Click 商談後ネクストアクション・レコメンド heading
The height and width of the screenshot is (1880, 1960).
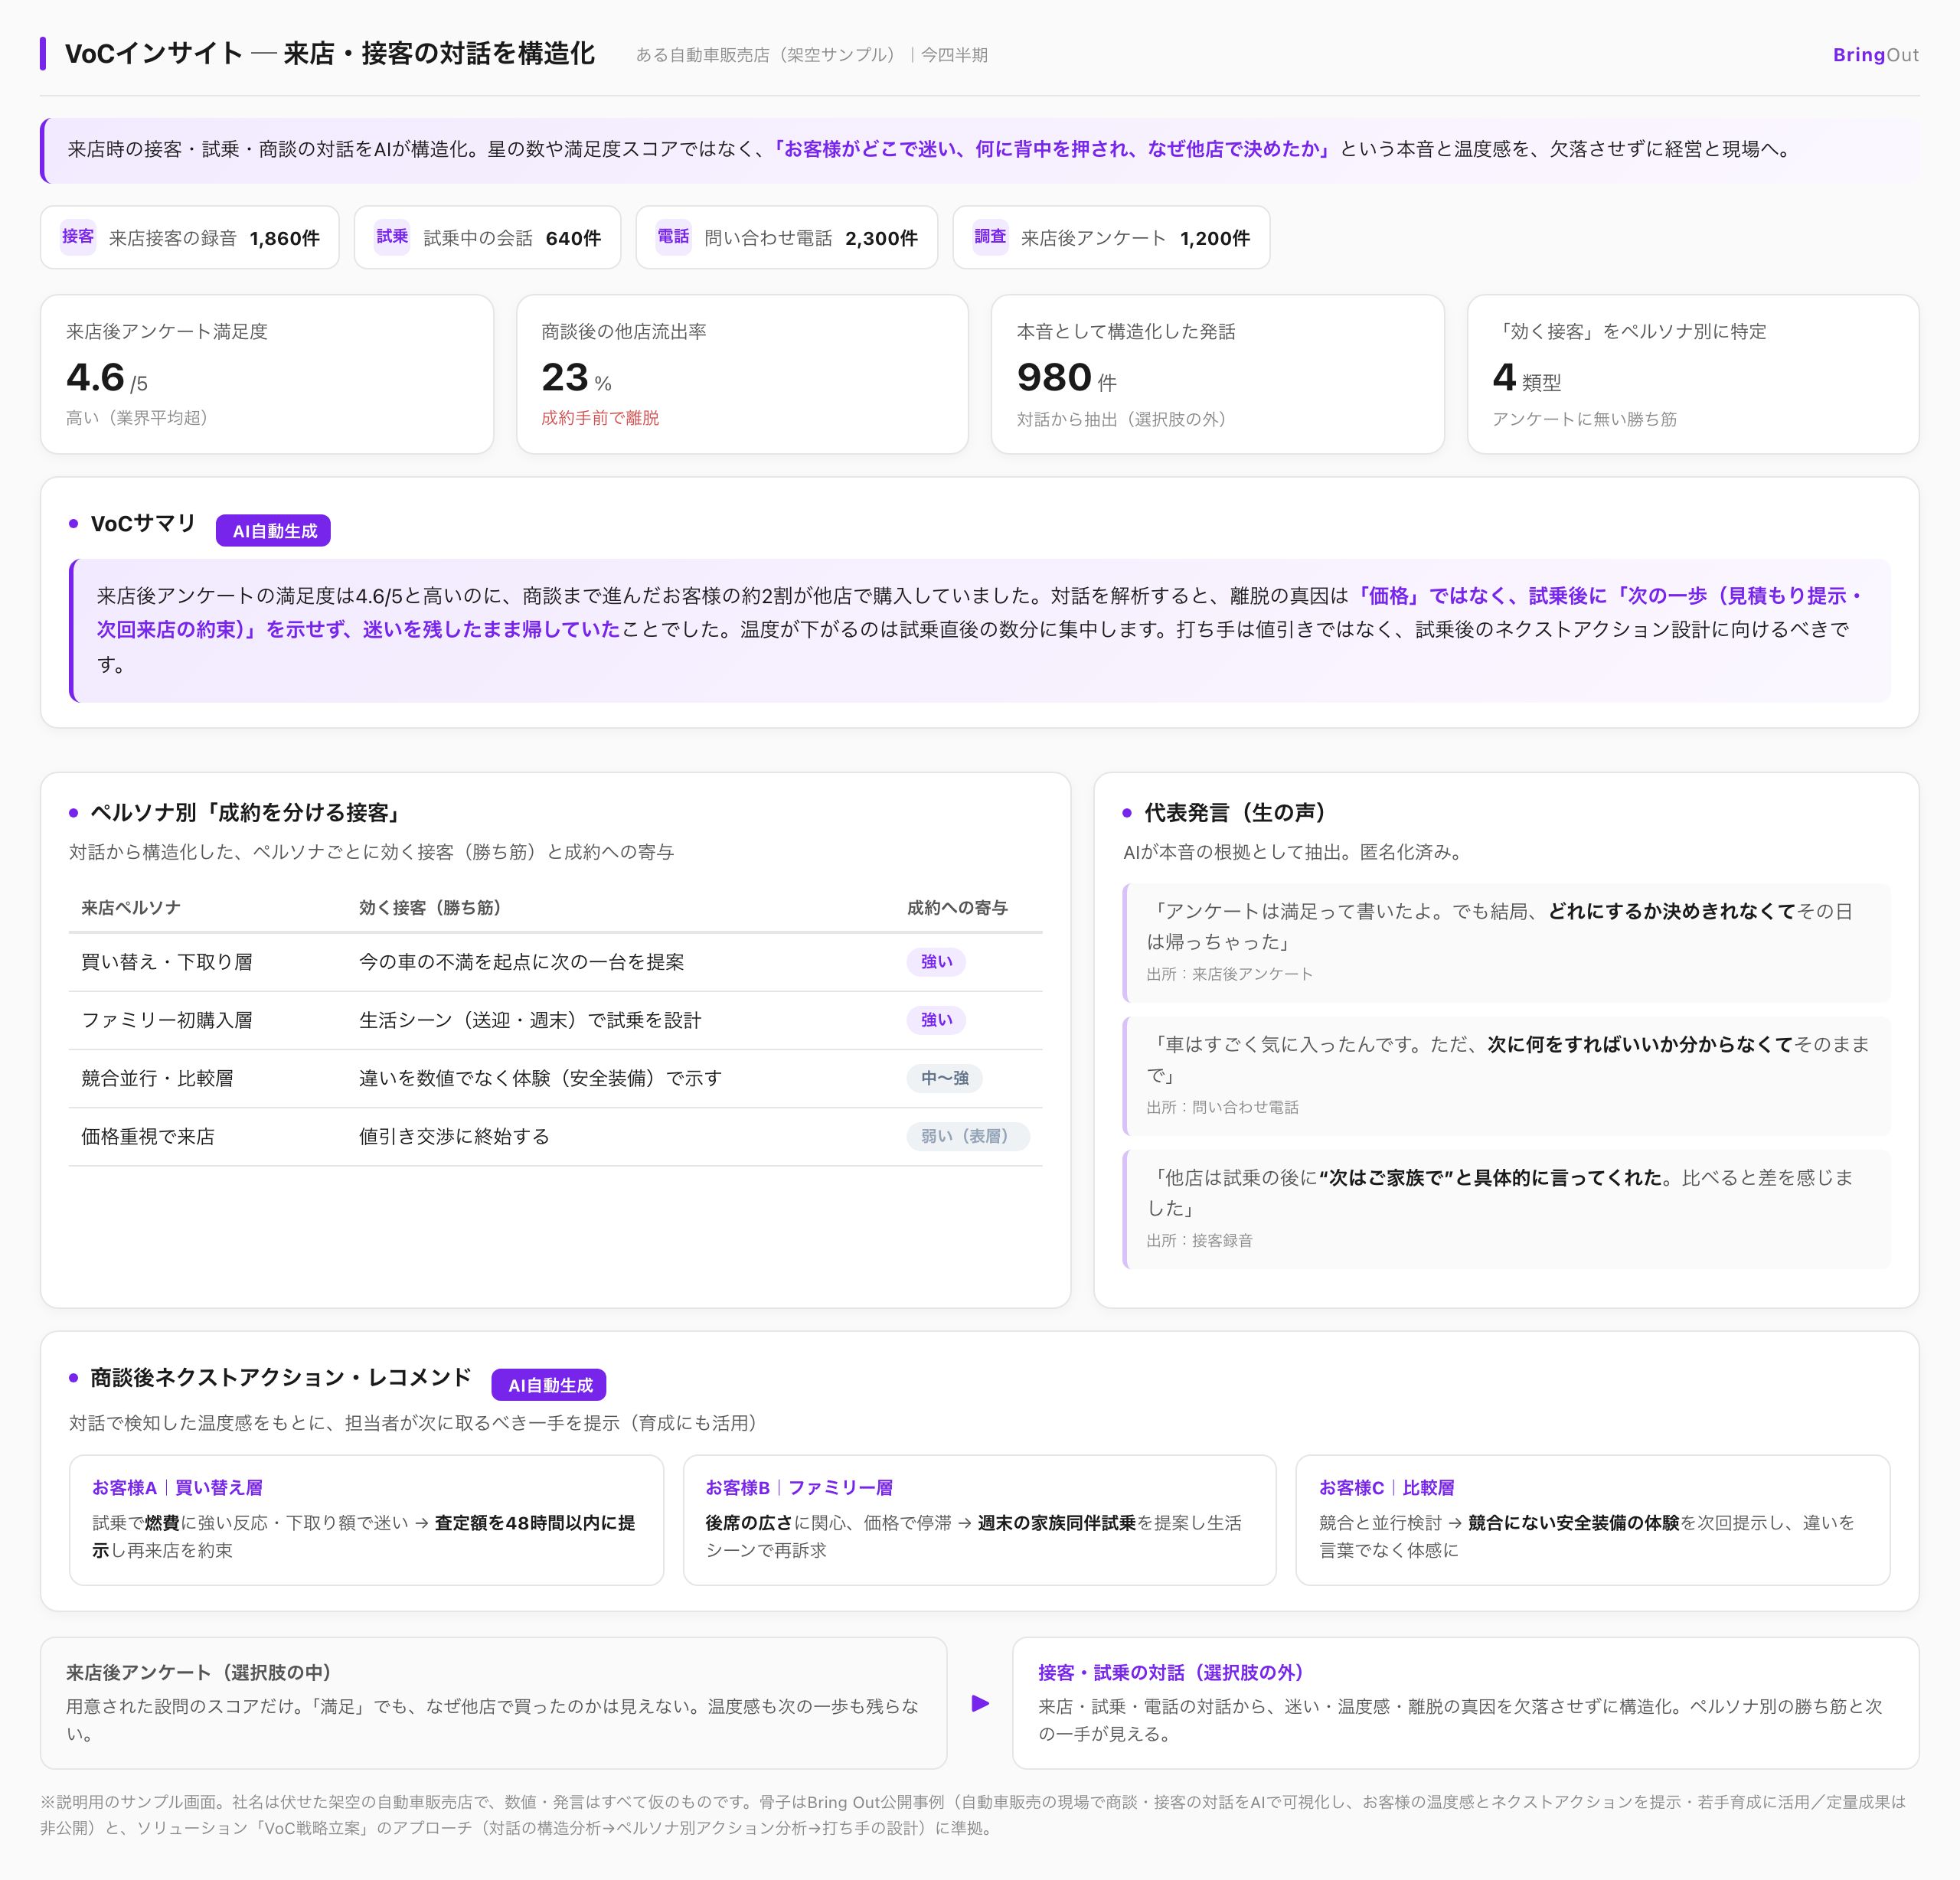coord(280,1378)
